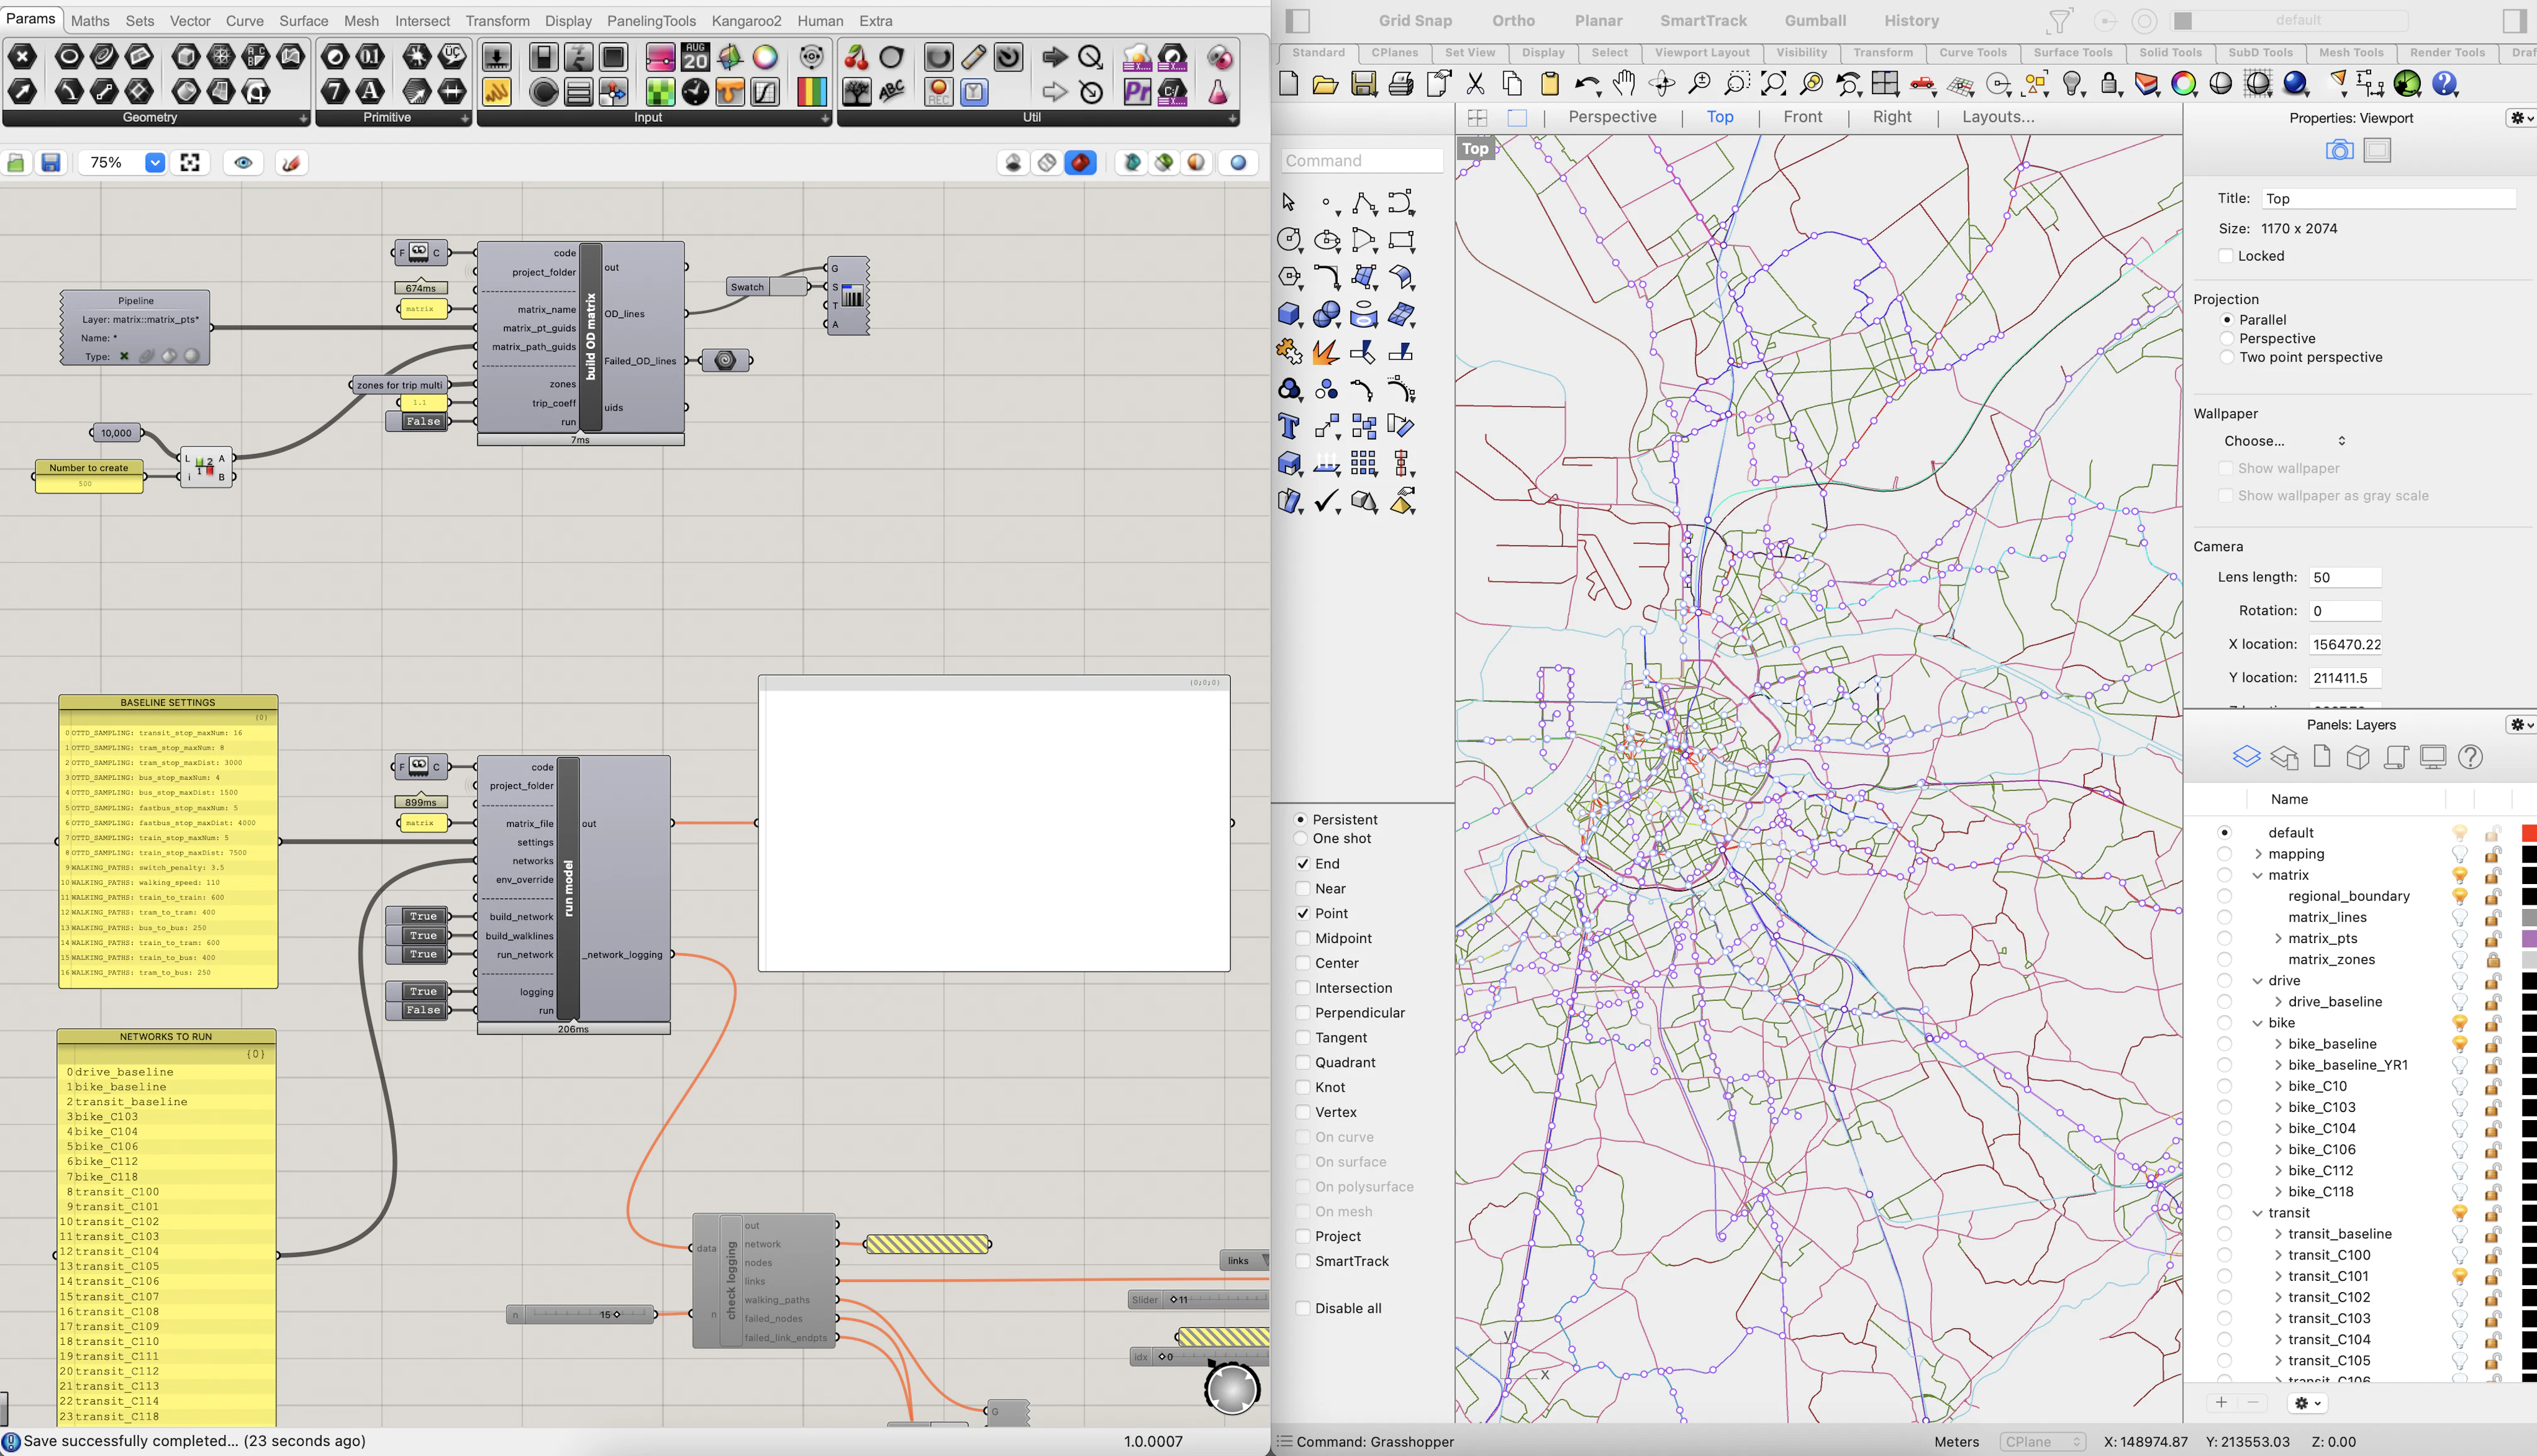Save the Grasshopper document with floppy icon
The width and height of the screenshot is (2537, 1456).
pos(50,162)
